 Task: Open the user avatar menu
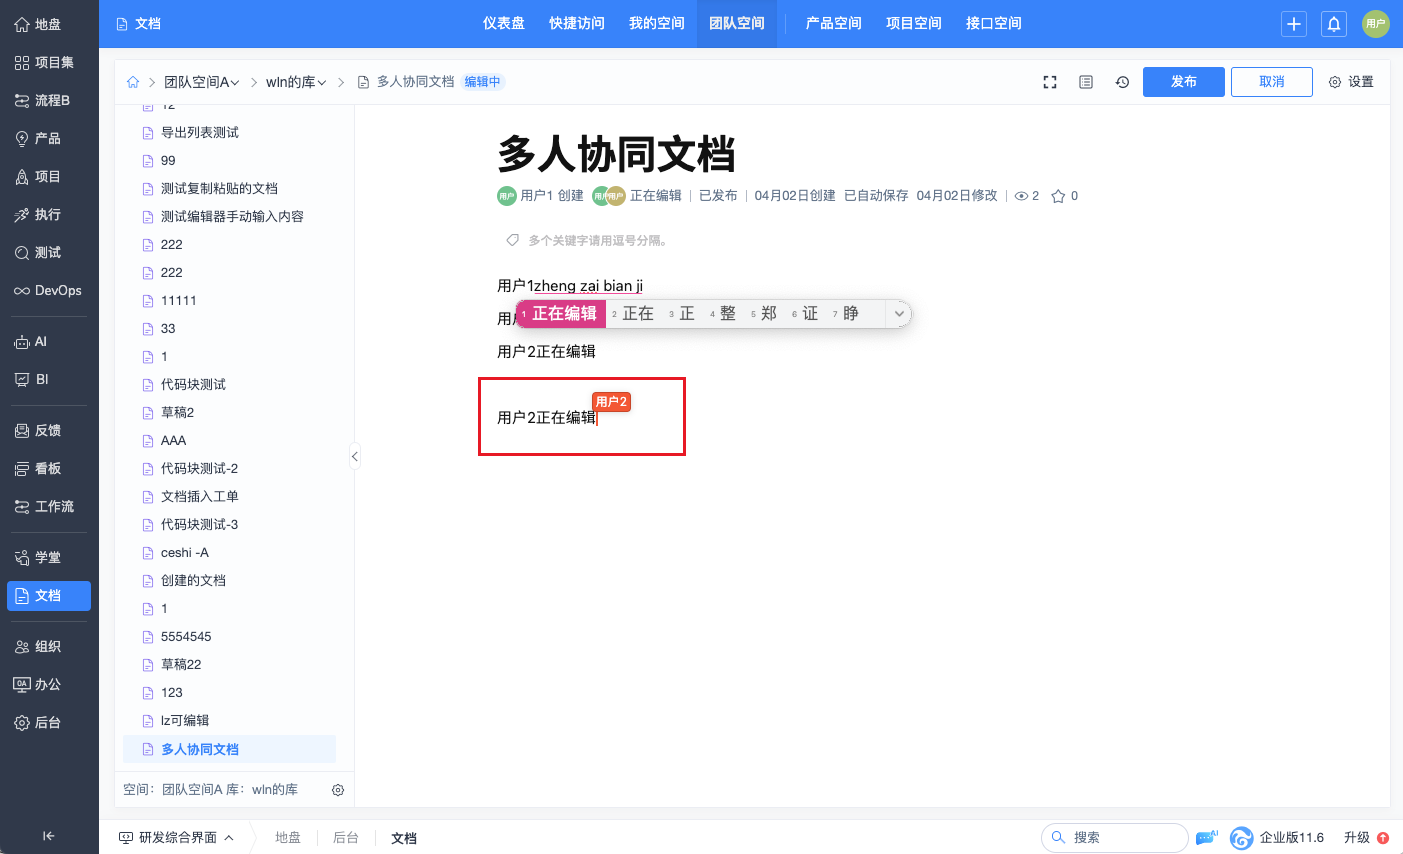pos(1376,24)
